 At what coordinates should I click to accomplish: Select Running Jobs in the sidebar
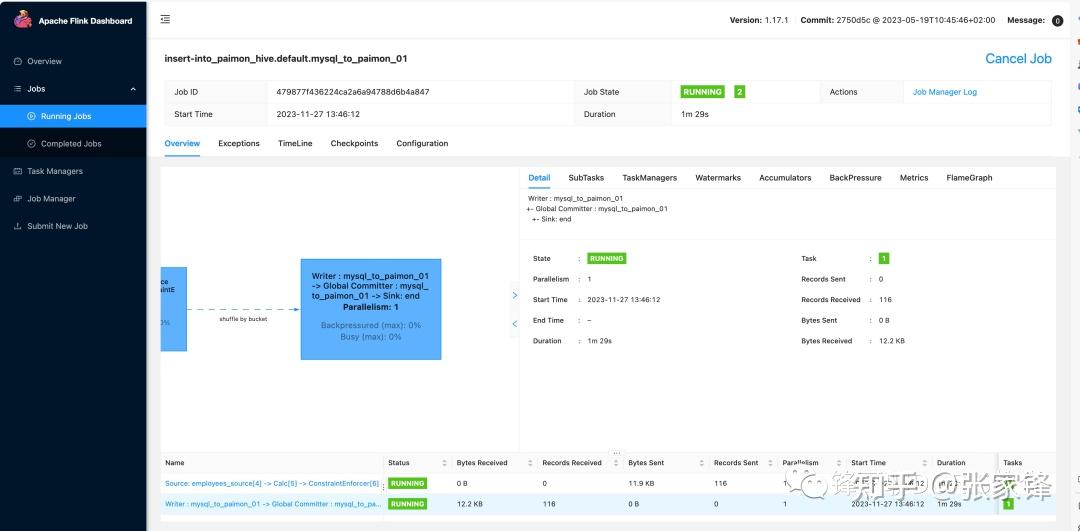[x=73, y=116]
